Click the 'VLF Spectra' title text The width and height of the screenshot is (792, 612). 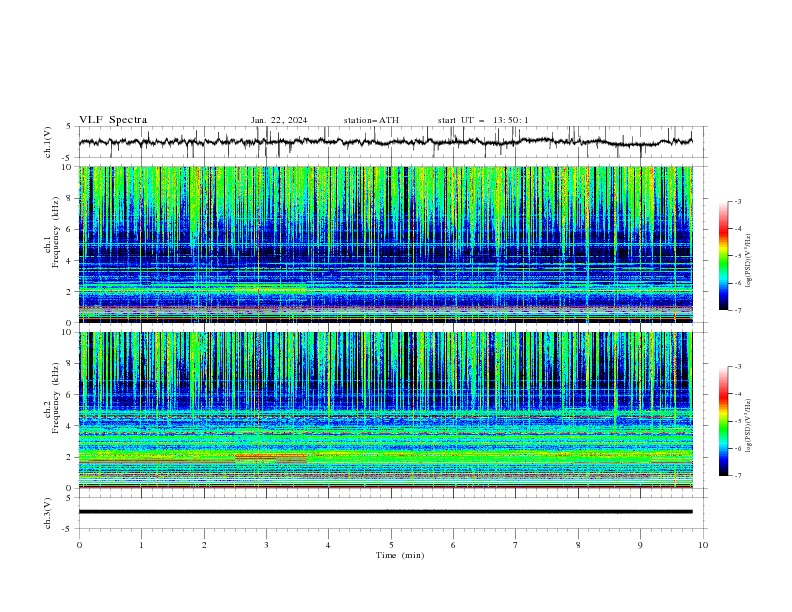point(113,120)
